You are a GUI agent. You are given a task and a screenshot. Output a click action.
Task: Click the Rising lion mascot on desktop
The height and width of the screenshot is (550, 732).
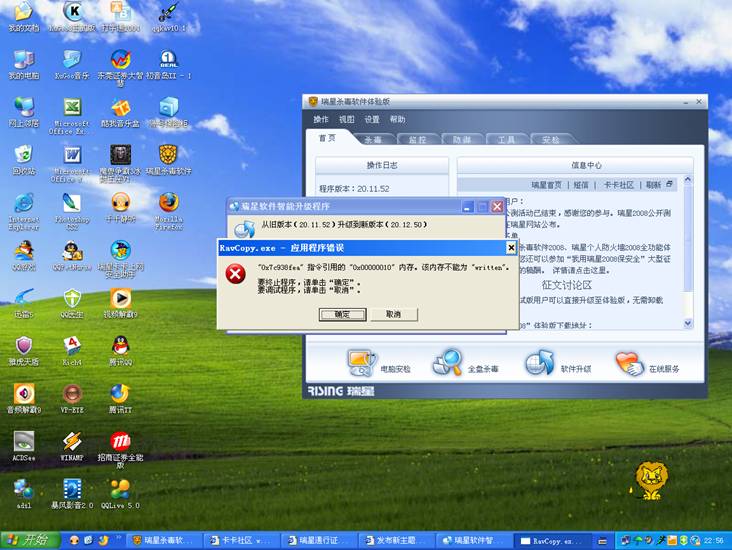tap(651, 481)
